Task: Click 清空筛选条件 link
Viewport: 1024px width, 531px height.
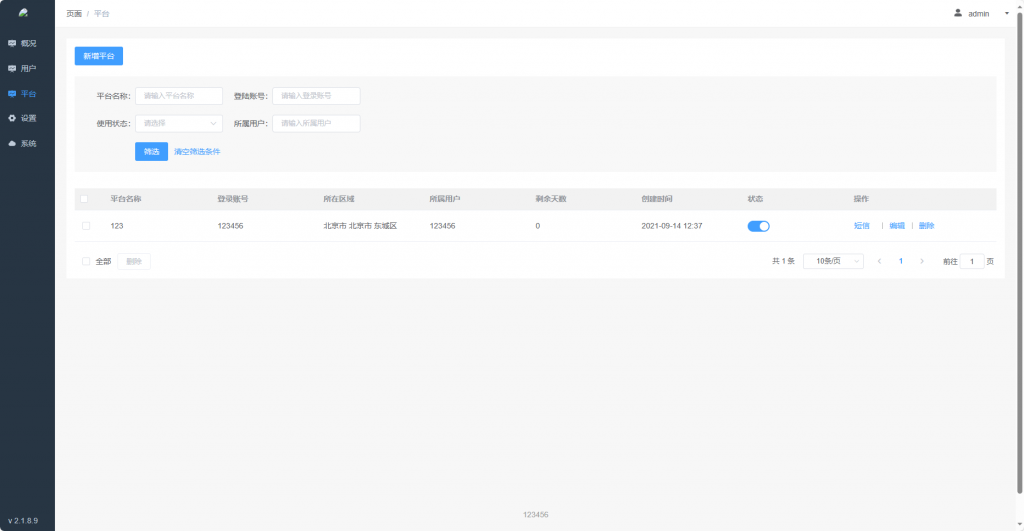Action: point(197,152)
